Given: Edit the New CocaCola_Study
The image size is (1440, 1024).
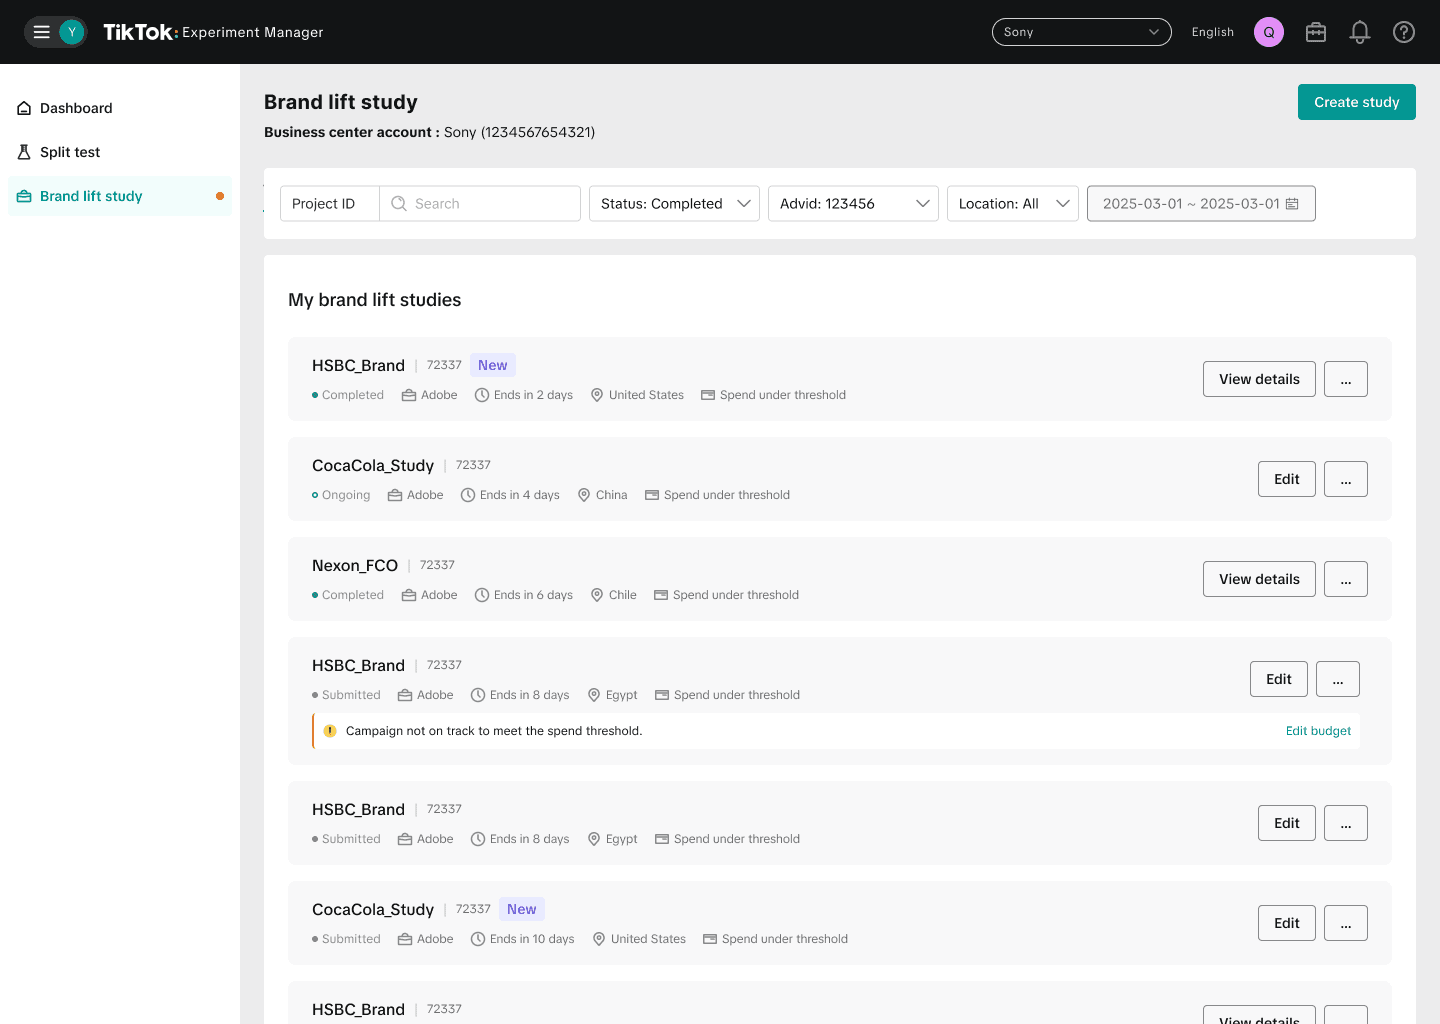Looking at the screenshot, I should pos(1286,923).
